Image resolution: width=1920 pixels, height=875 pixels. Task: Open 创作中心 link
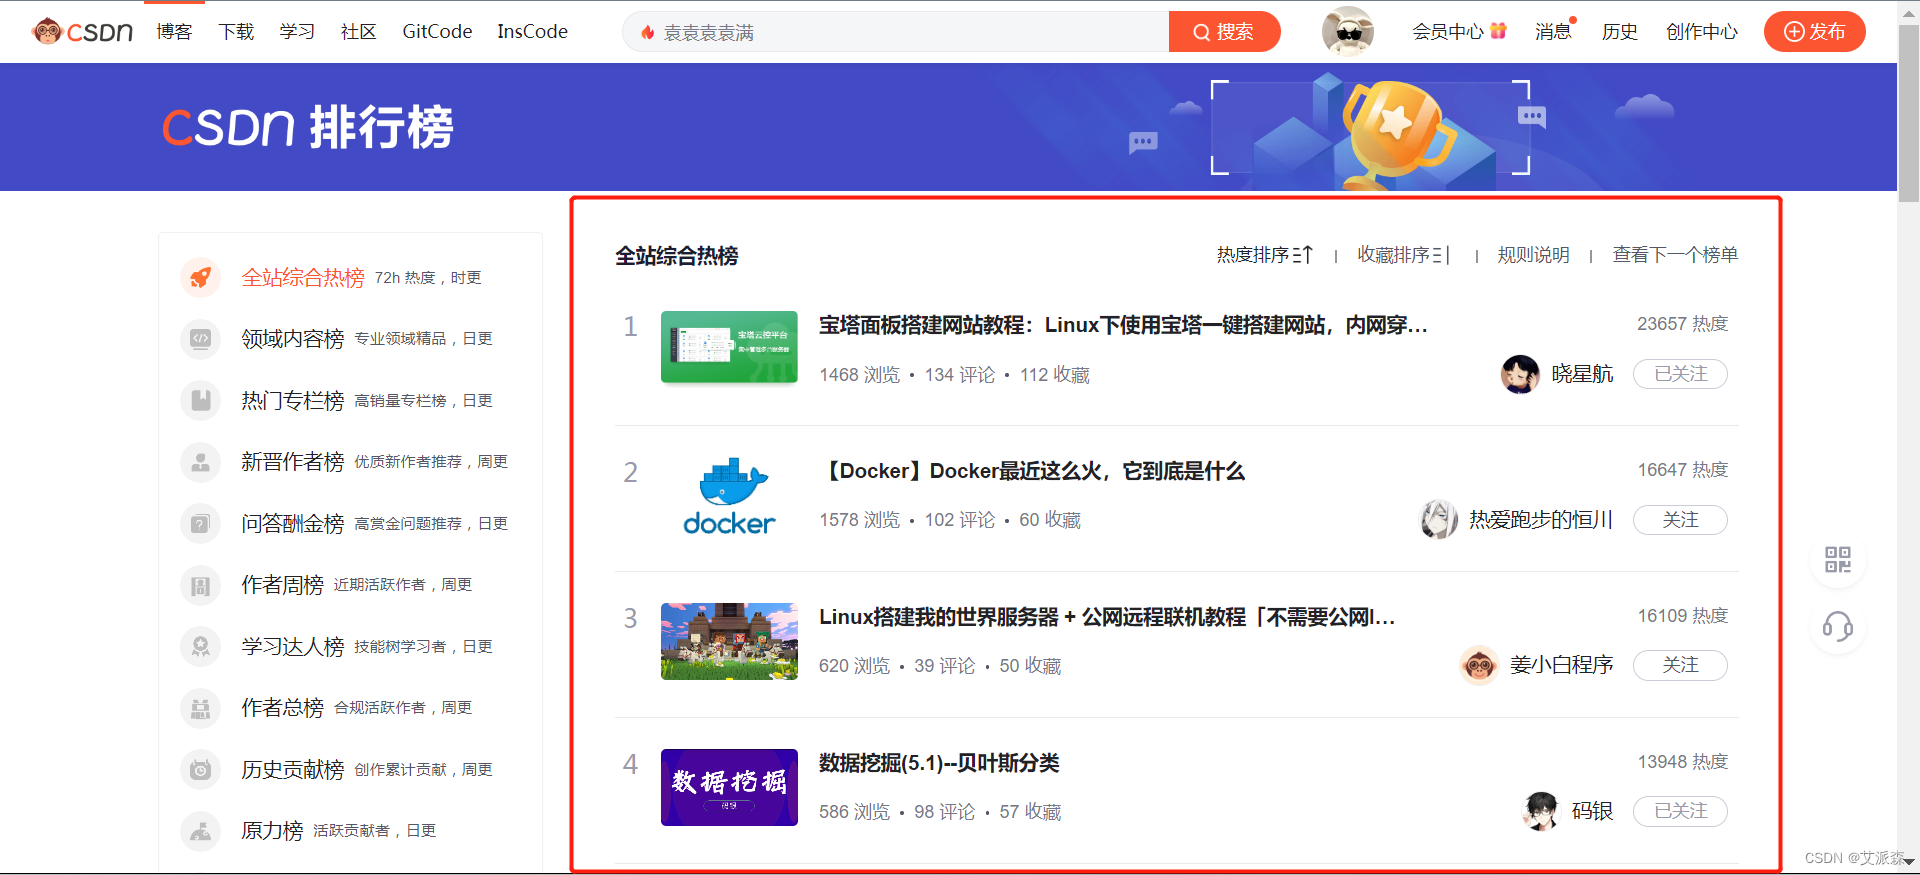click(1701, 32)
